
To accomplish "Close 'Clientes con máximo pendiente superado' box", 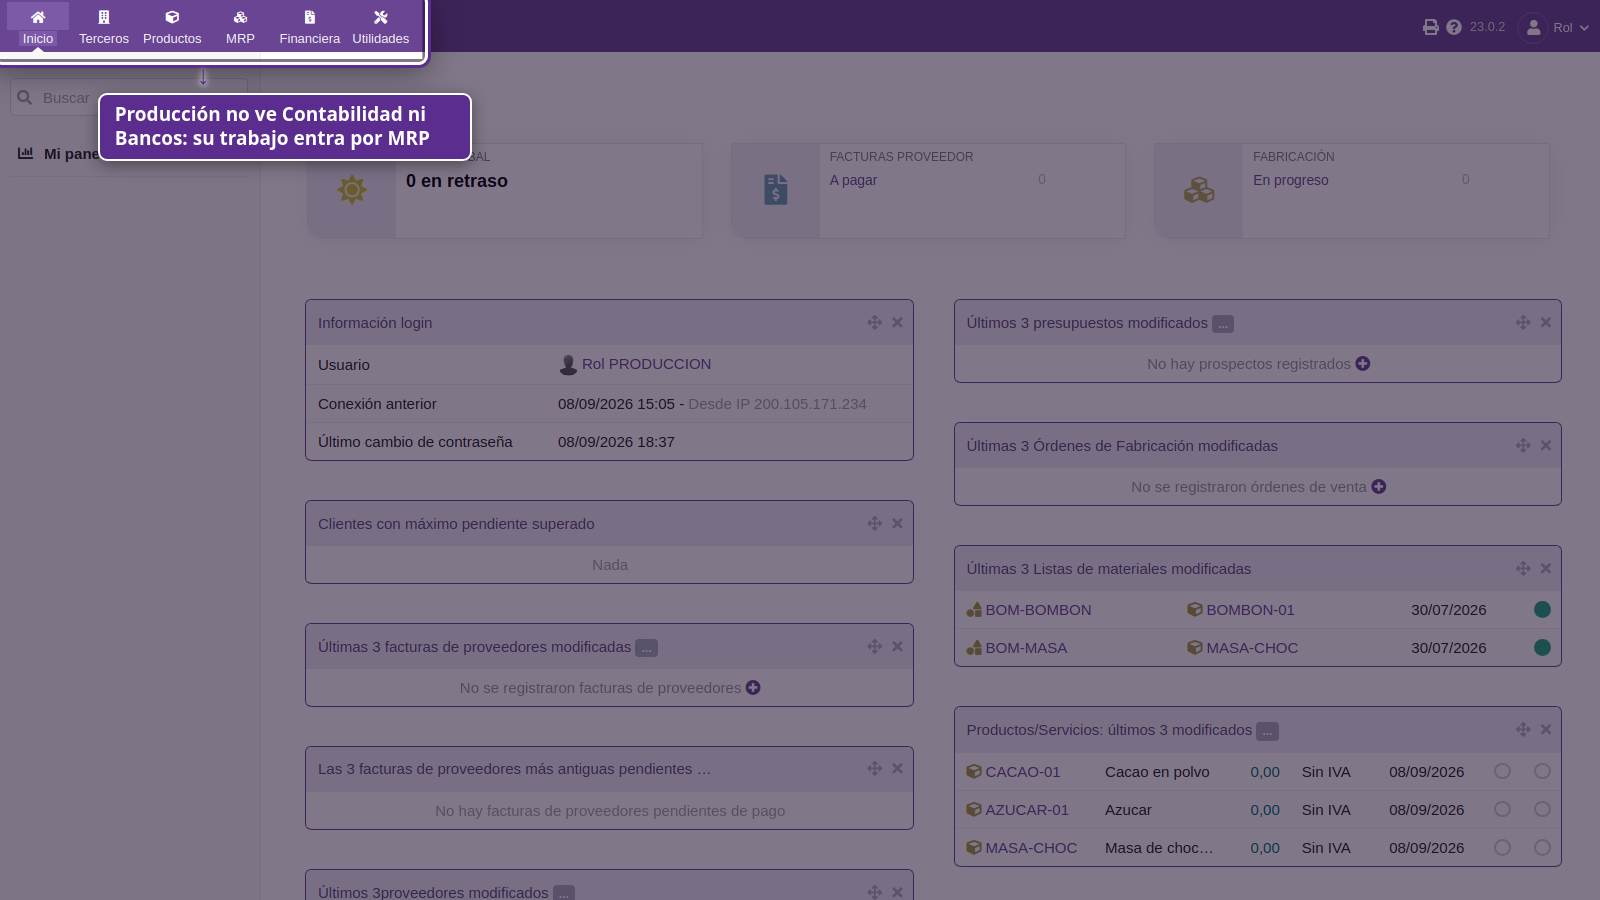I will coord(898,523).
